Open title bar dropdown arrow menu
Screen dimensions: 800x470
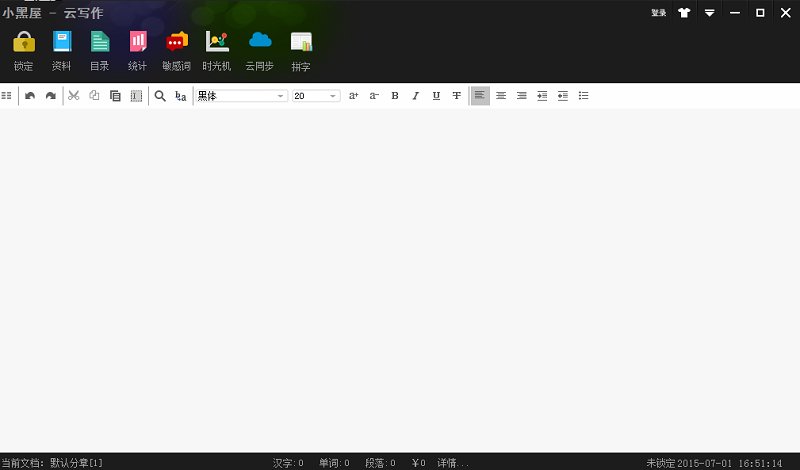[709, 13]
